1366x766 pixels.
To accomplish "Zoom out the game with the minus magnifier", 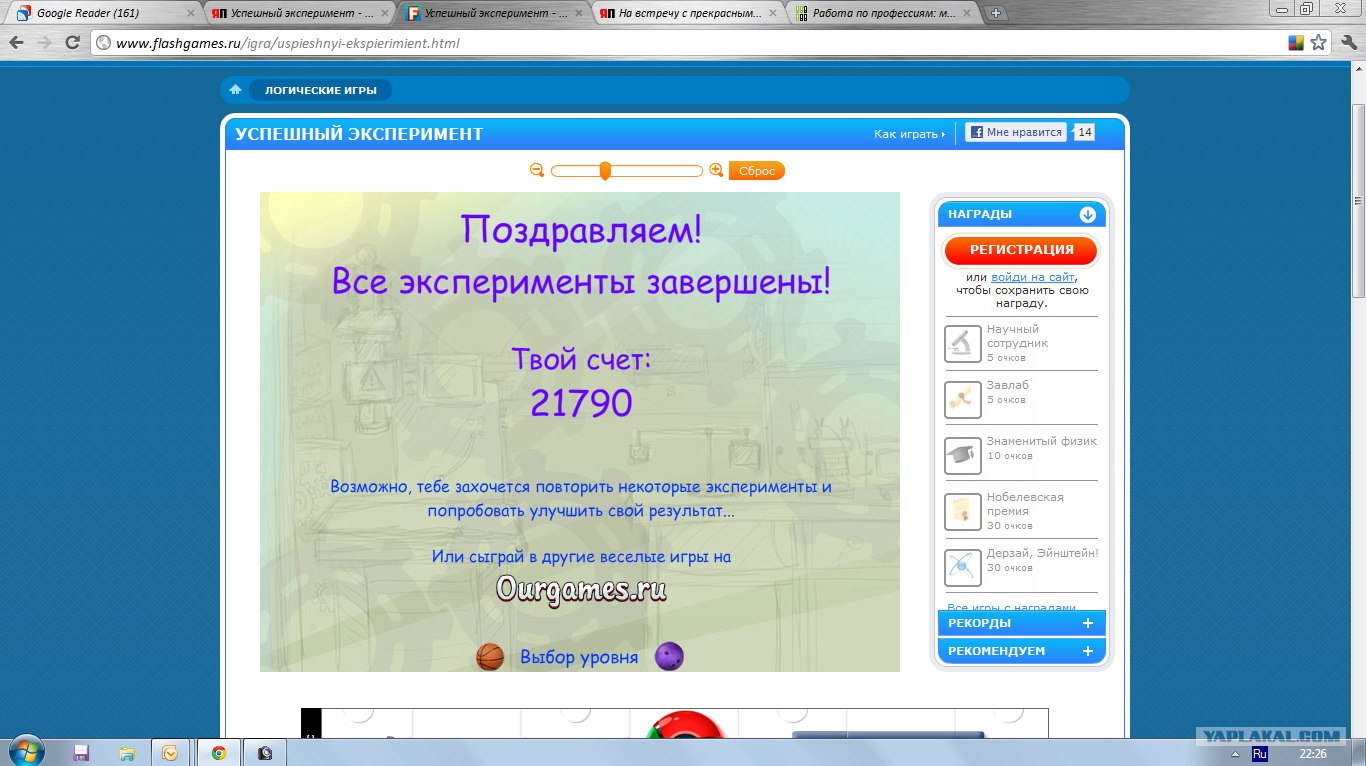I will tap(537, 171).
